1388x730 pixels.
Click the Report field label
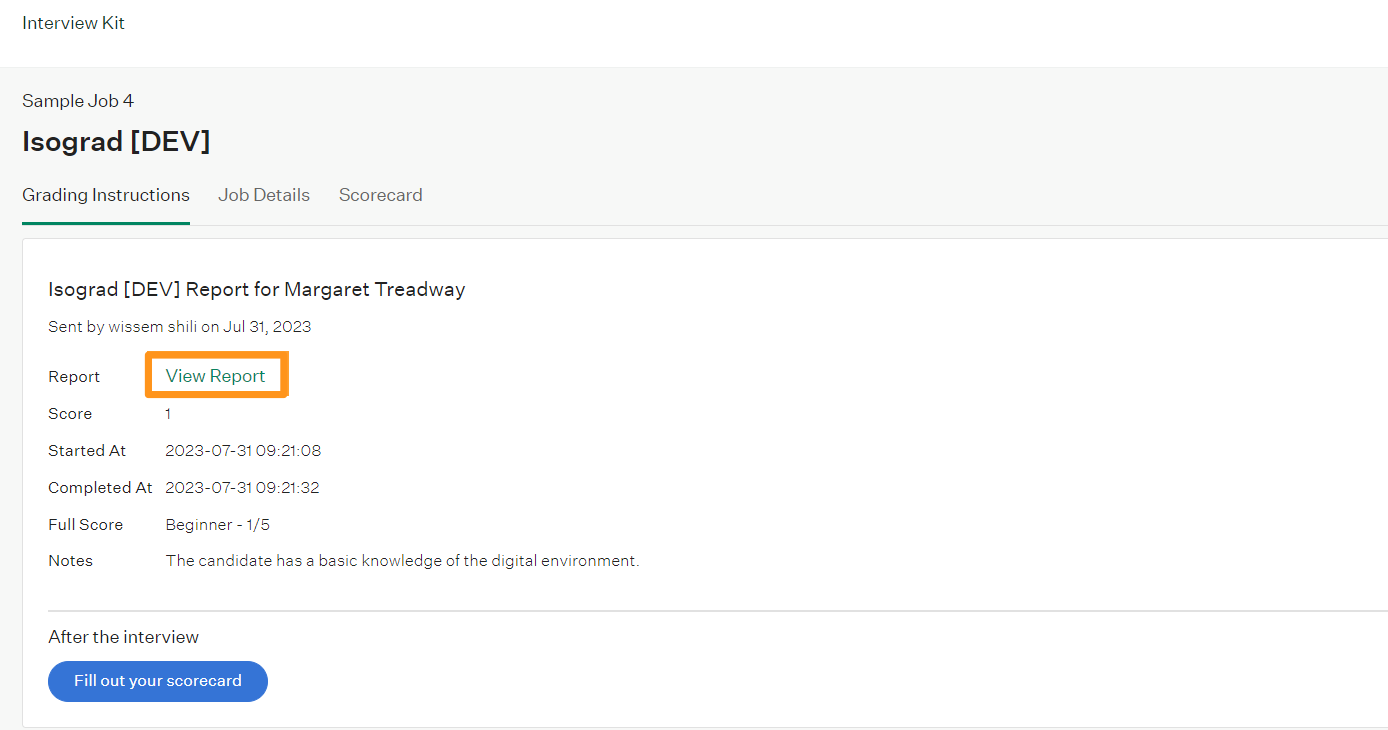74,376
